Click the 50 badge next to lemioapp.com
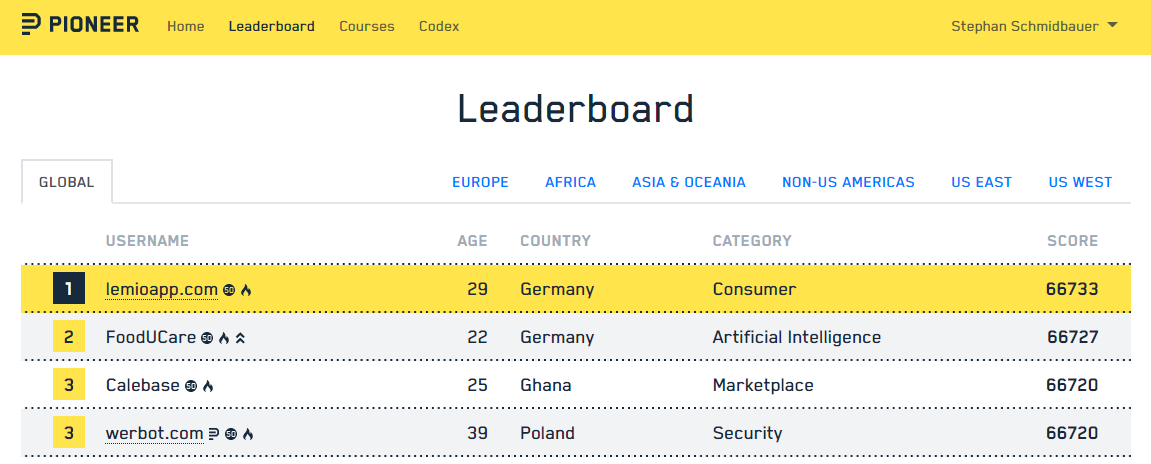The height and width of the screenshot is (464, 1151). (229, 290)
